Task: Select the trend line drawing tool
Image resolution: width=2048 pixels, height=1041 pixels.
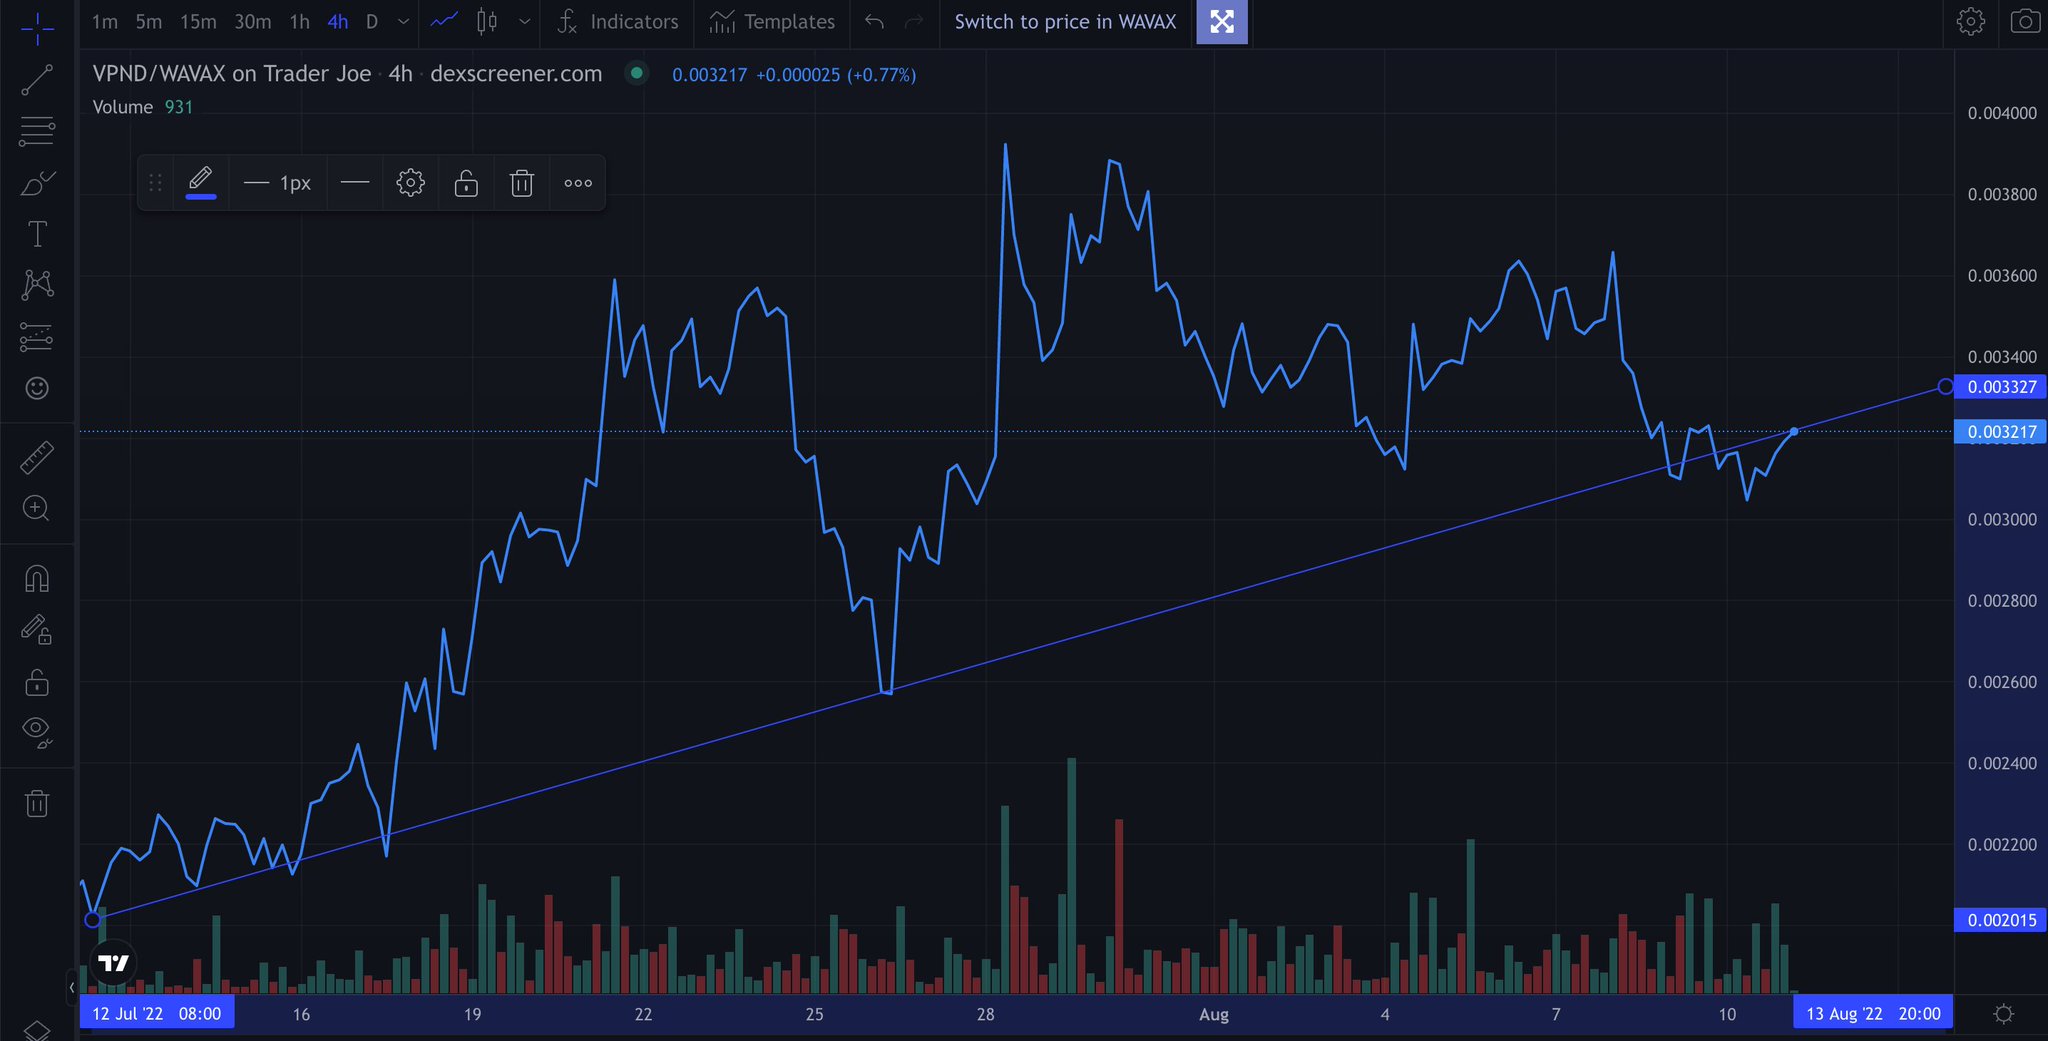Action: point(37,80)
